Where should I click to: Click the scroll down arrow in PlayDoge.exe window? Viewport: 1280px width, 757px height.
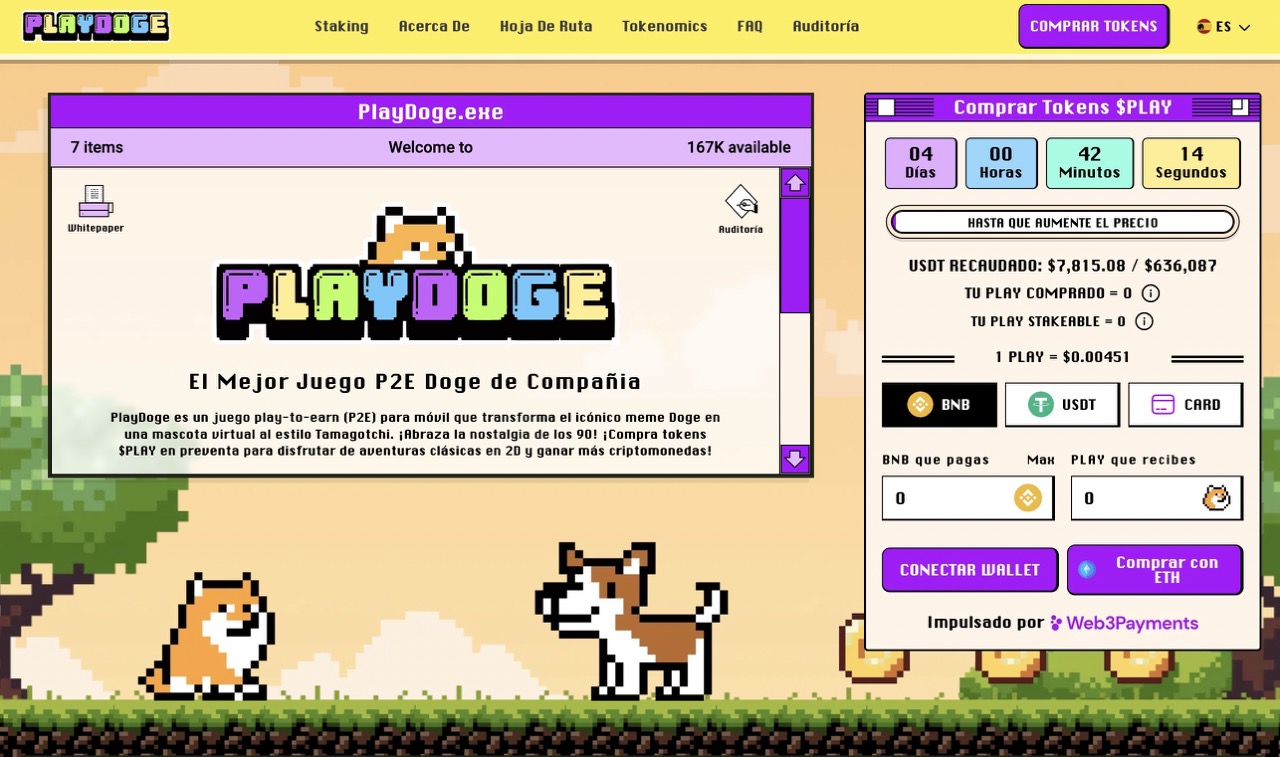(x=795, y=459)
